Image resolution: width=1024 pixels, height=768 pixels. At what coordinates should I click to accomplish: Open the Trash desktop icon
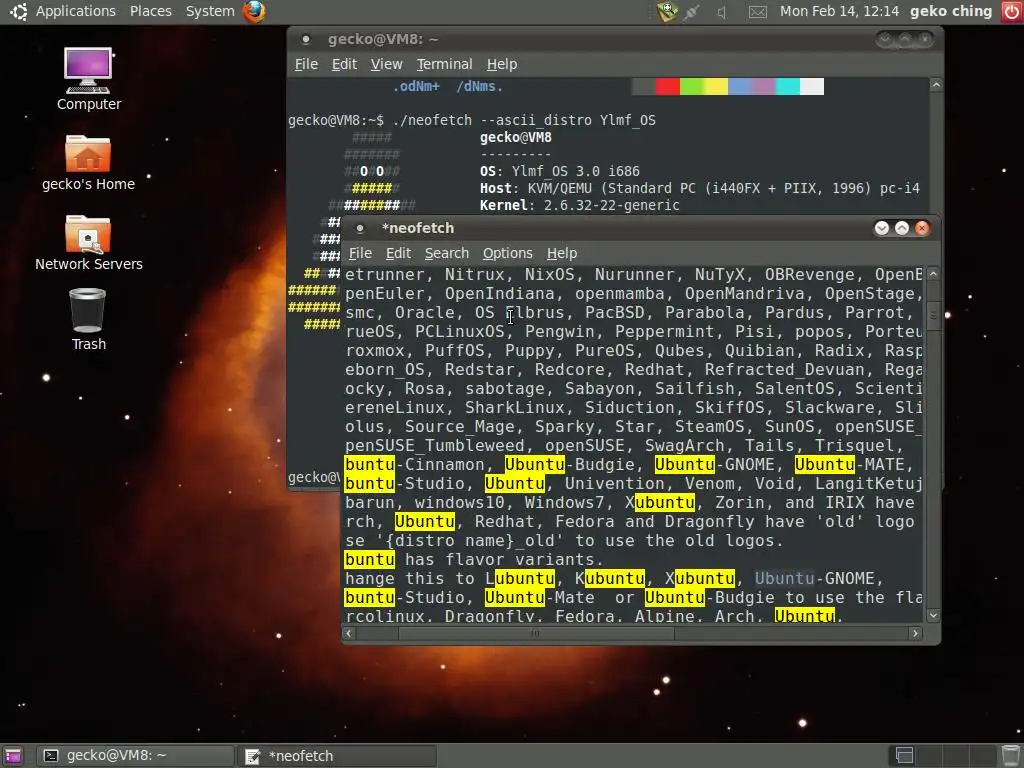pos(88,320)
